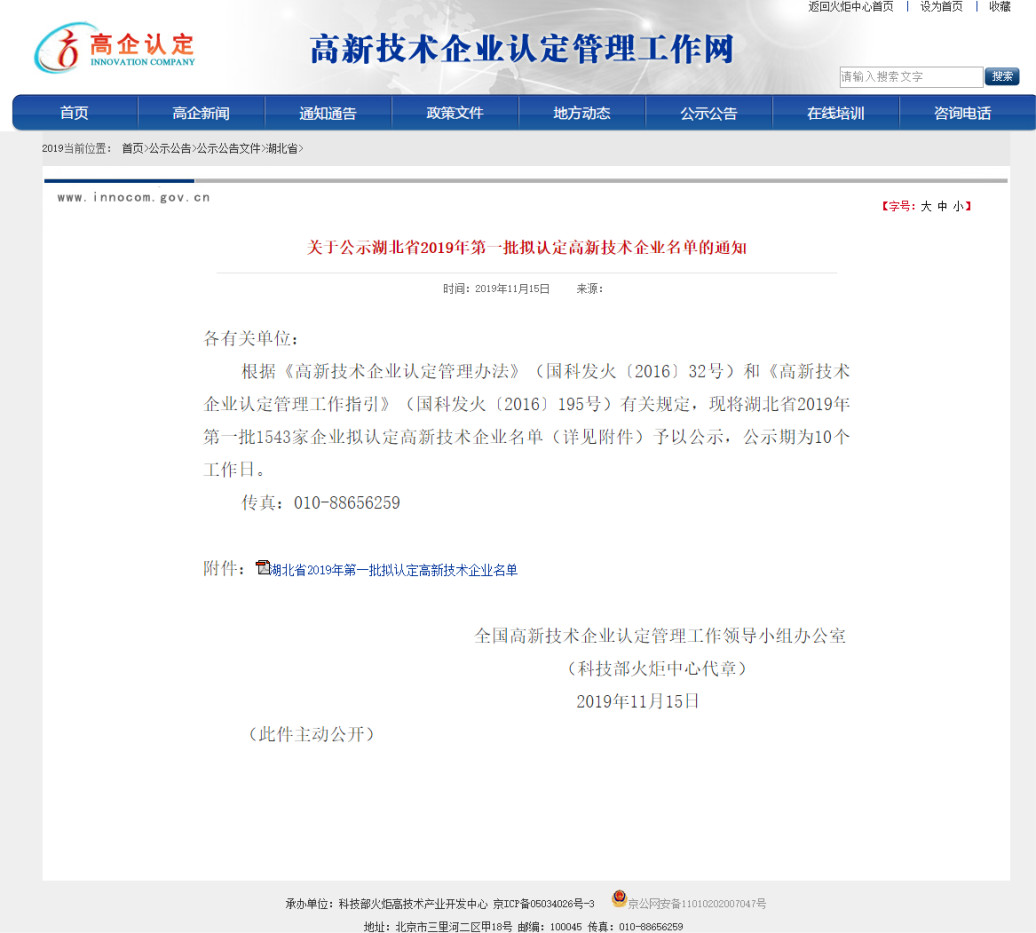The width and height of the screenshot is (1036, 933).
Task: Open the 首页 navigation tab
Action: coord(74,113)
